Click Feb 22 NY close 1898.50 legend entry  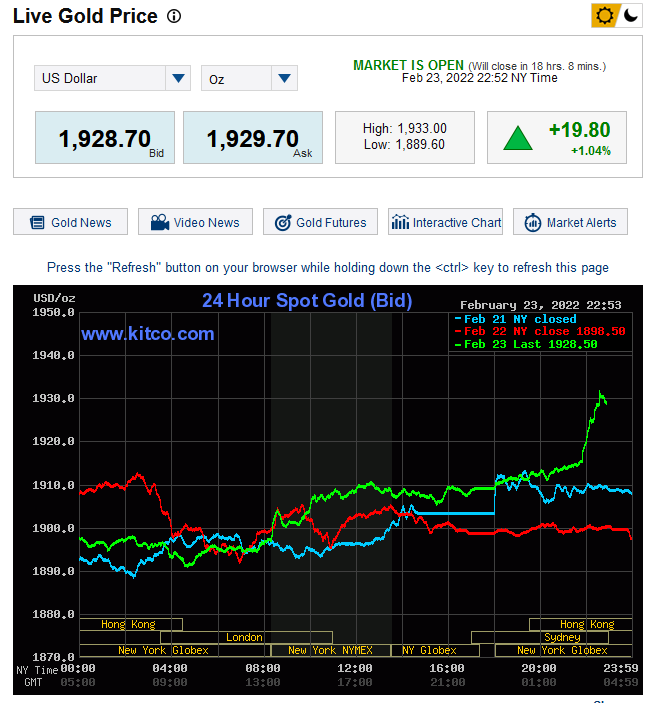tap(540, 331)
